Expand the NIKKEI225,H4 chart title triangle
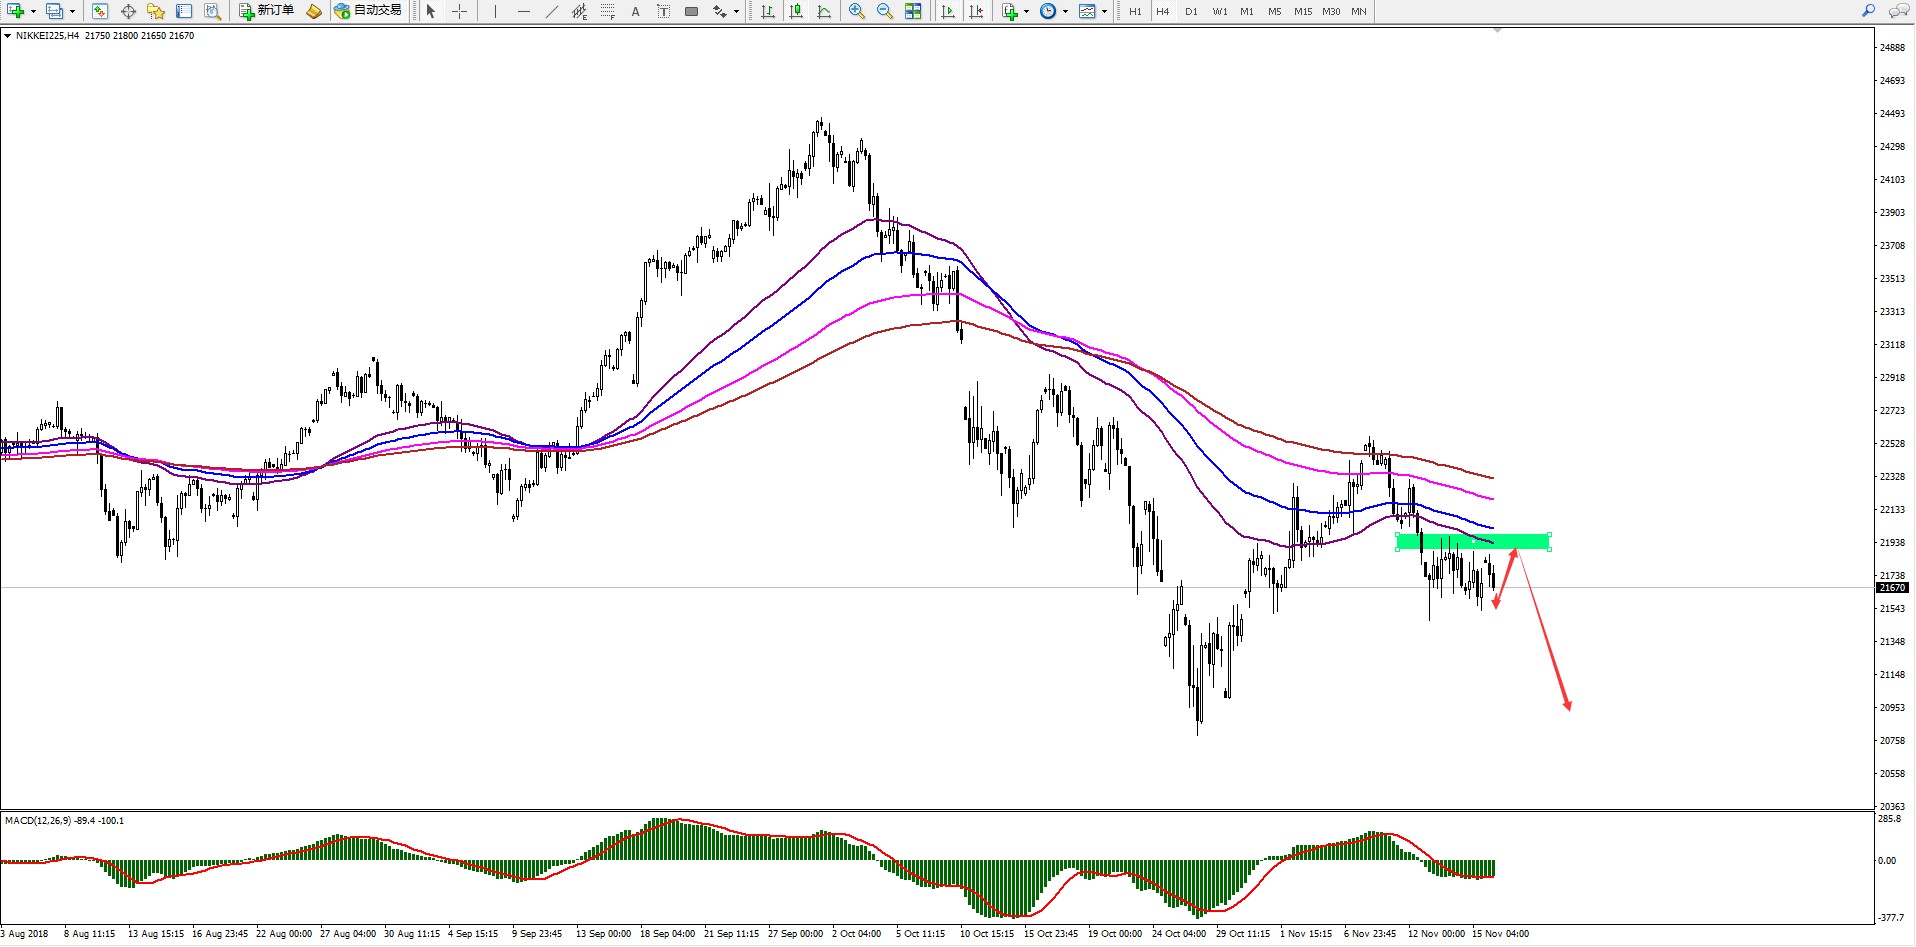The height and width of the screenshot is (947, 1916). tap(8, 36)
